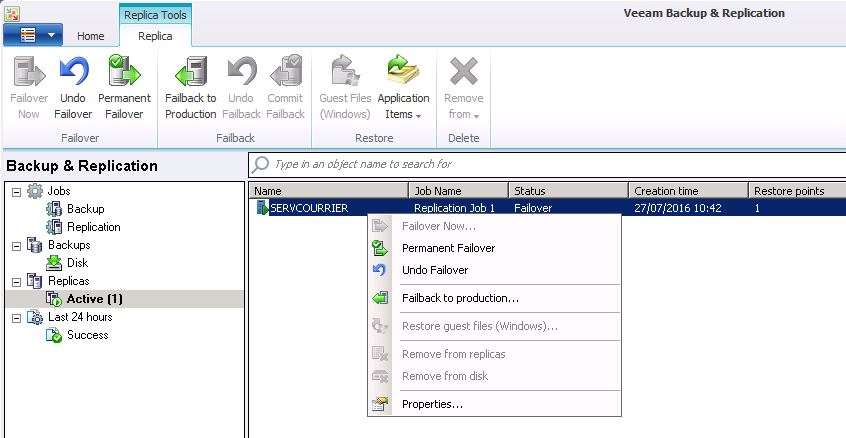The height and width of the screenshot is (438, 846).
Task: Open the Application Items dropdown
Action: pos(403,89)
